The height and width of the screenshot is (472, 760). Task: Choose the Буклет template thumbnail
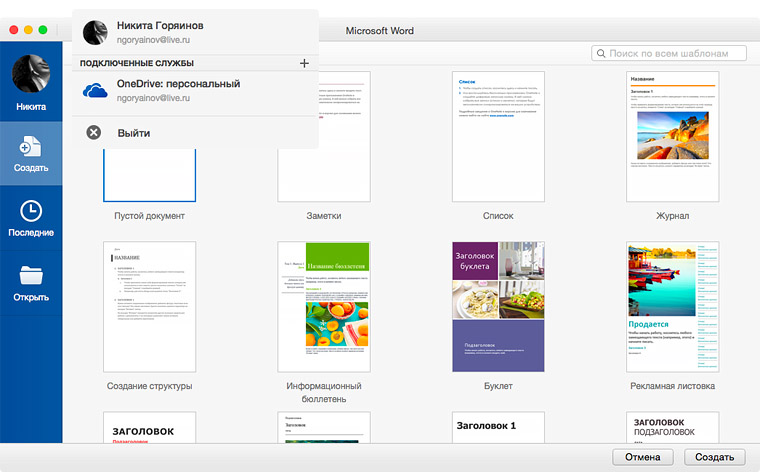point(498,307)
